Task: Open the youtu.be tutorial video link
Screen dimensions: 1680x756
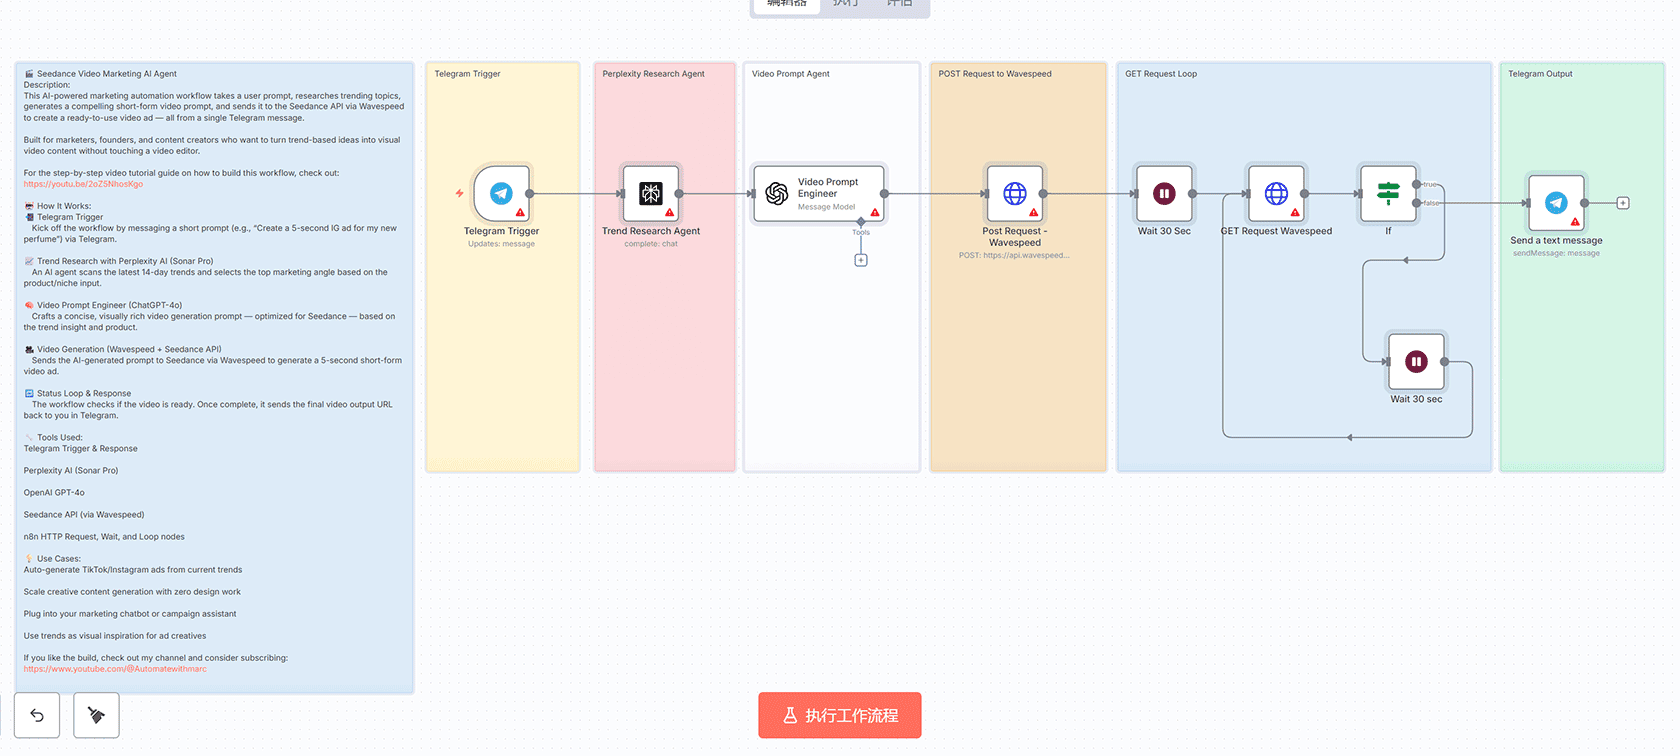Action: point(83,184)
